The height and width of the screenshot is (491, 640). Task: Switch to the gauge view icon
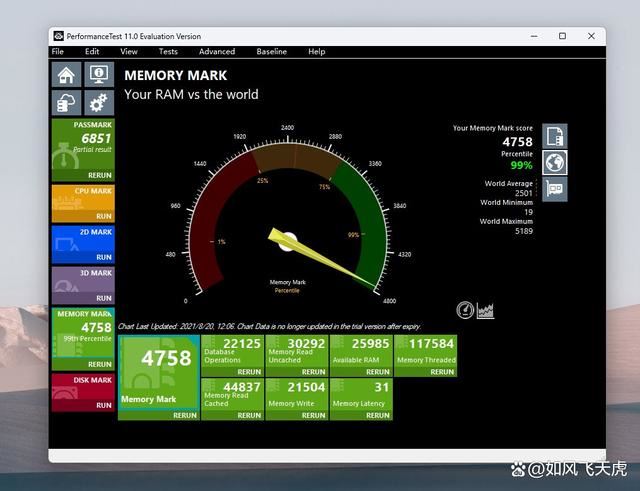tap(465, 310)
